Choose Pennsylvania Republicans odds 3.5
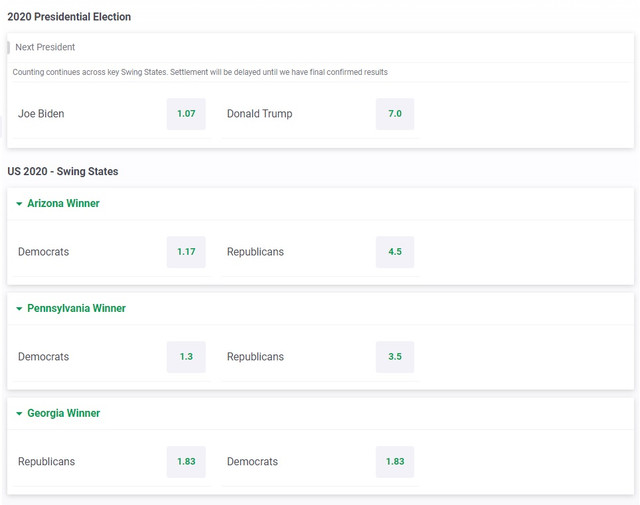Screen dimensions: 640x505 (x=395, y=356)
